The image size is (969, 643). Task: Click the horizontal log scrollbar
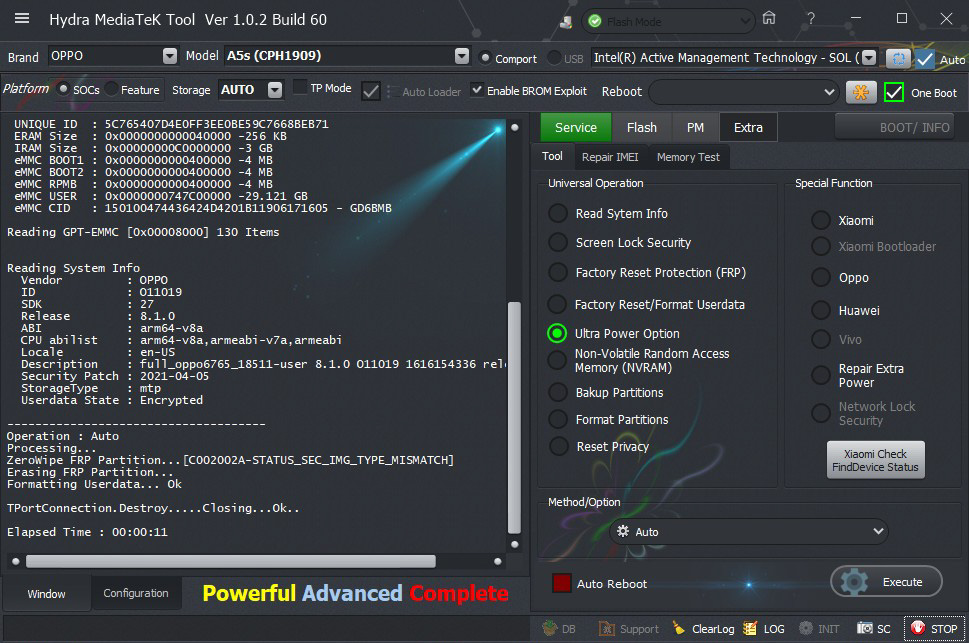(x=230, y=561)
